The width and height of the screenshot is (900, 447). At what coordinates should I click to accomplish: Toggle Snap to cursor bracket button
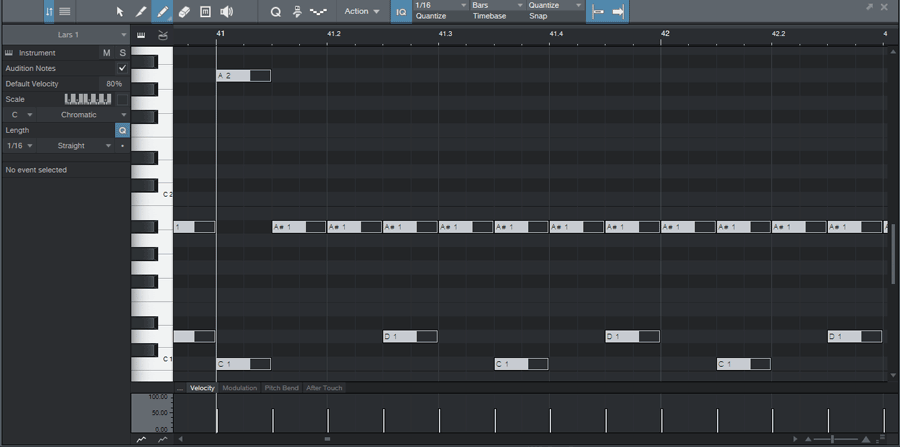(x=598, y=12)
